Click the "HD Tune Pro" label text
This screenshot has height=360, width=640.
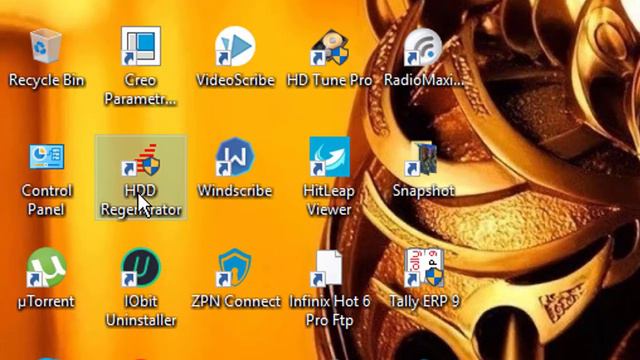pyautogui.click(x=329, y=80)
